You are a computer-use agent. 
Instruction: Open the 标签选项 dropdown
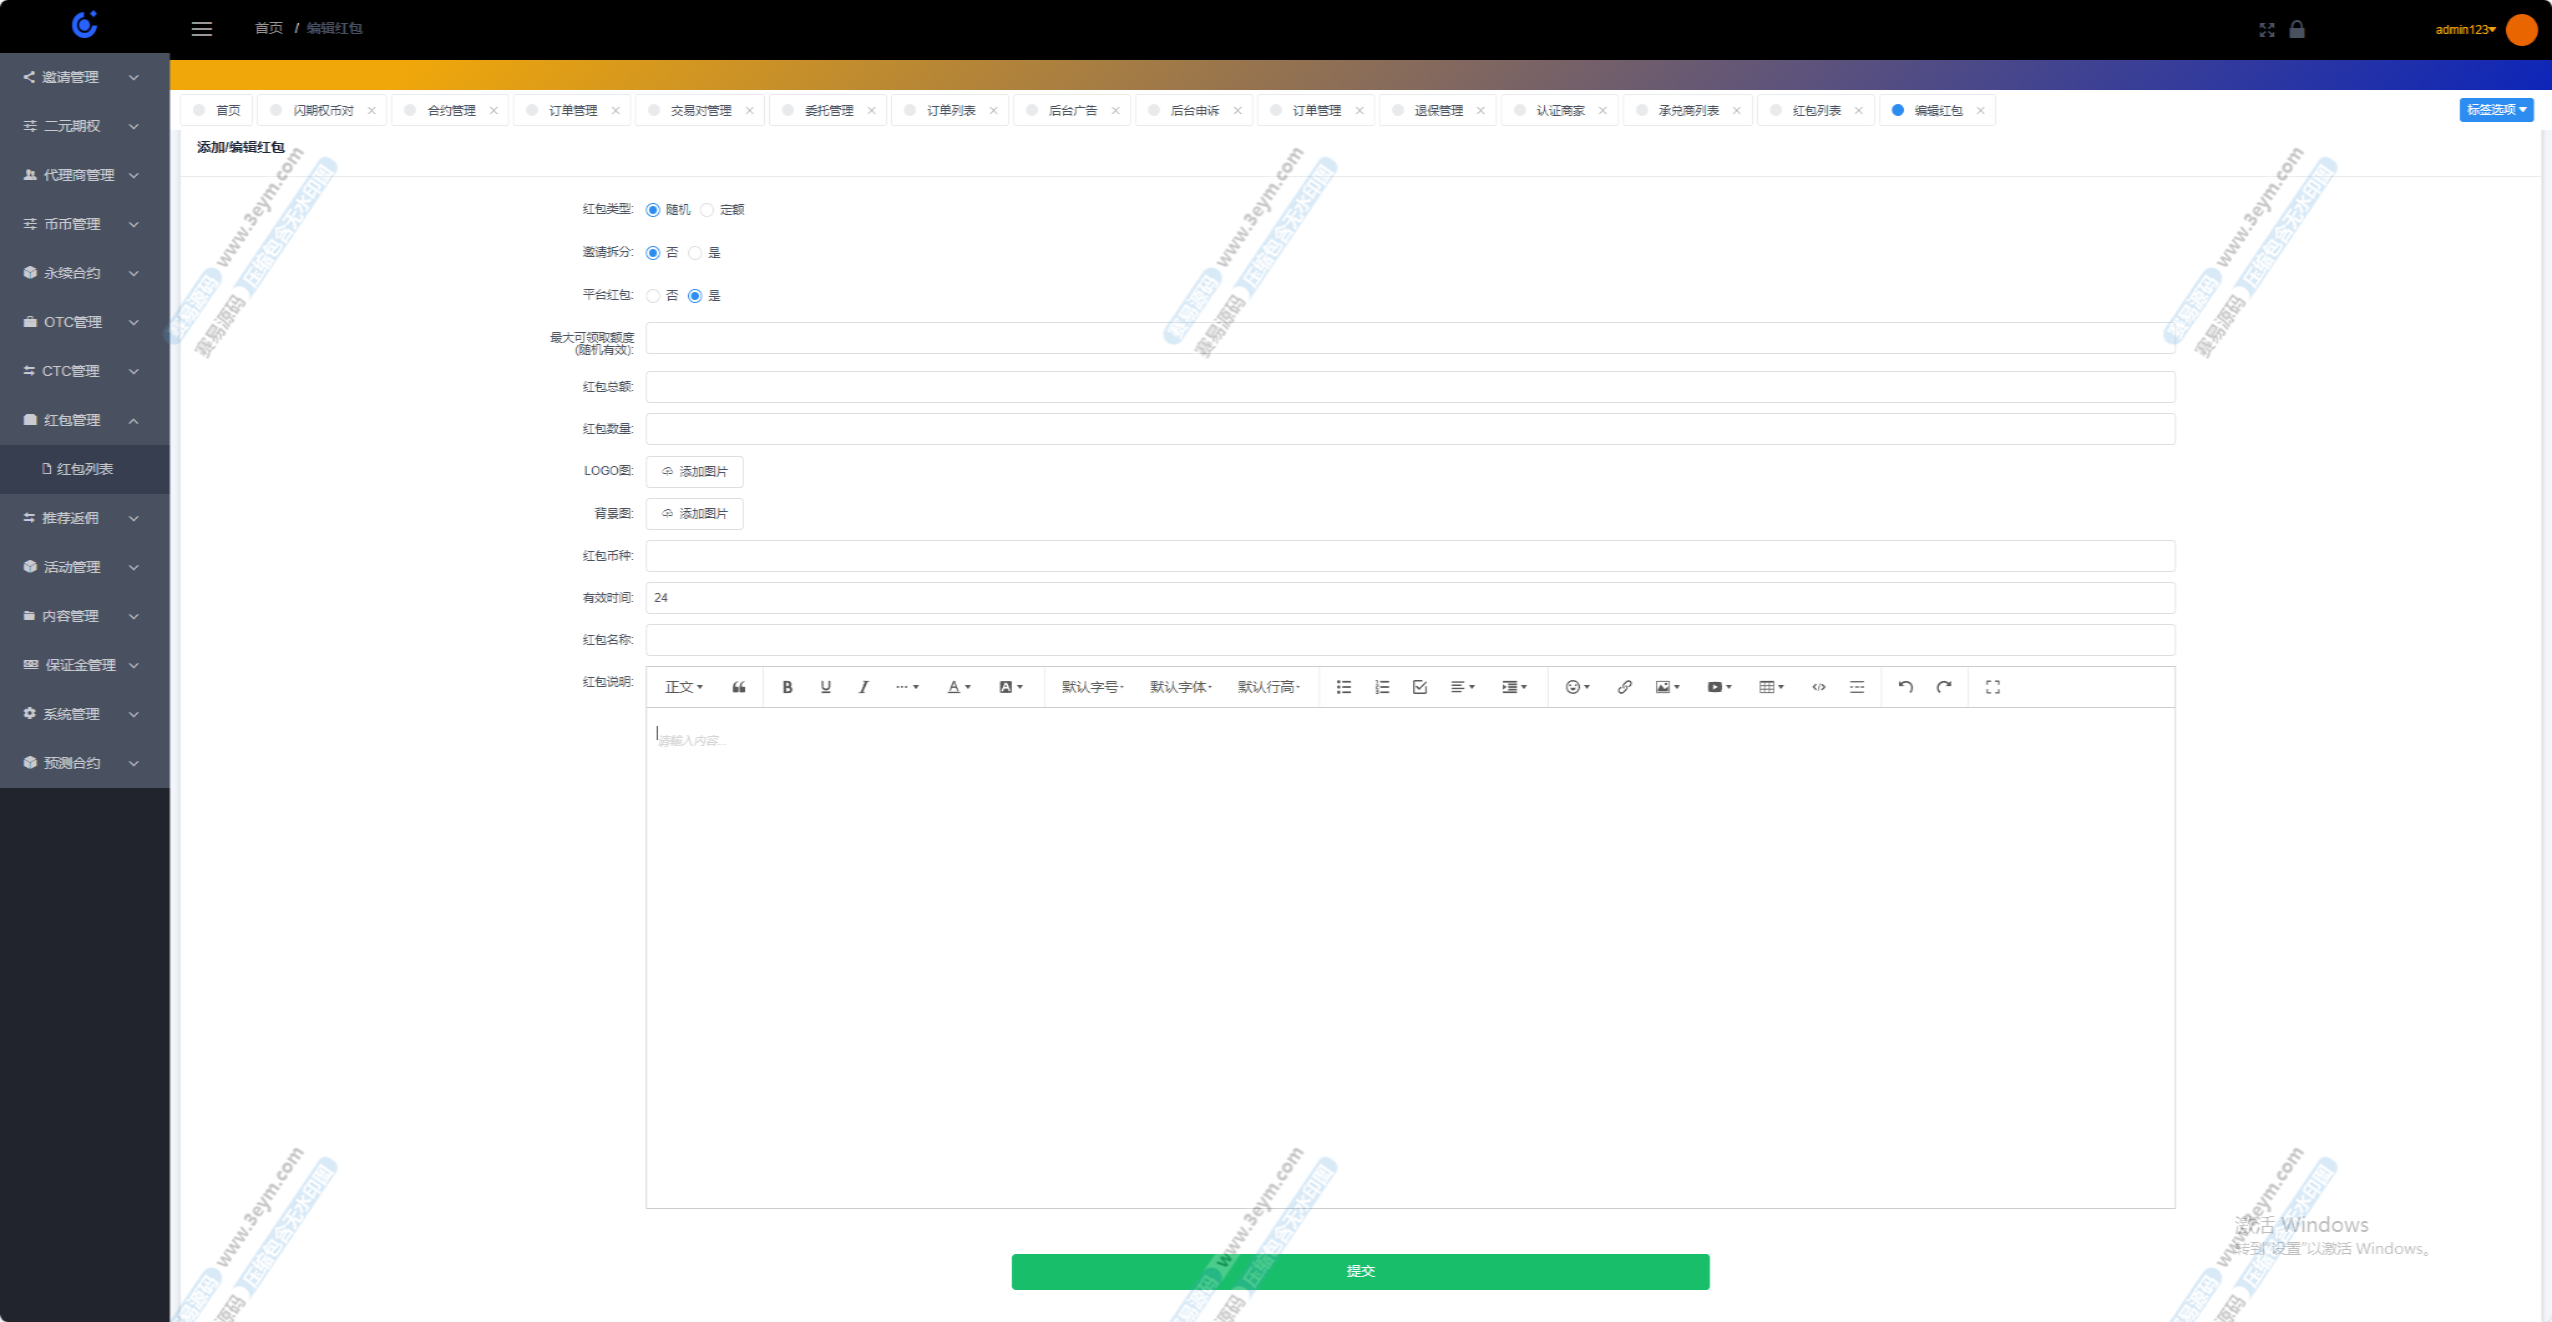click(2495, 110)
